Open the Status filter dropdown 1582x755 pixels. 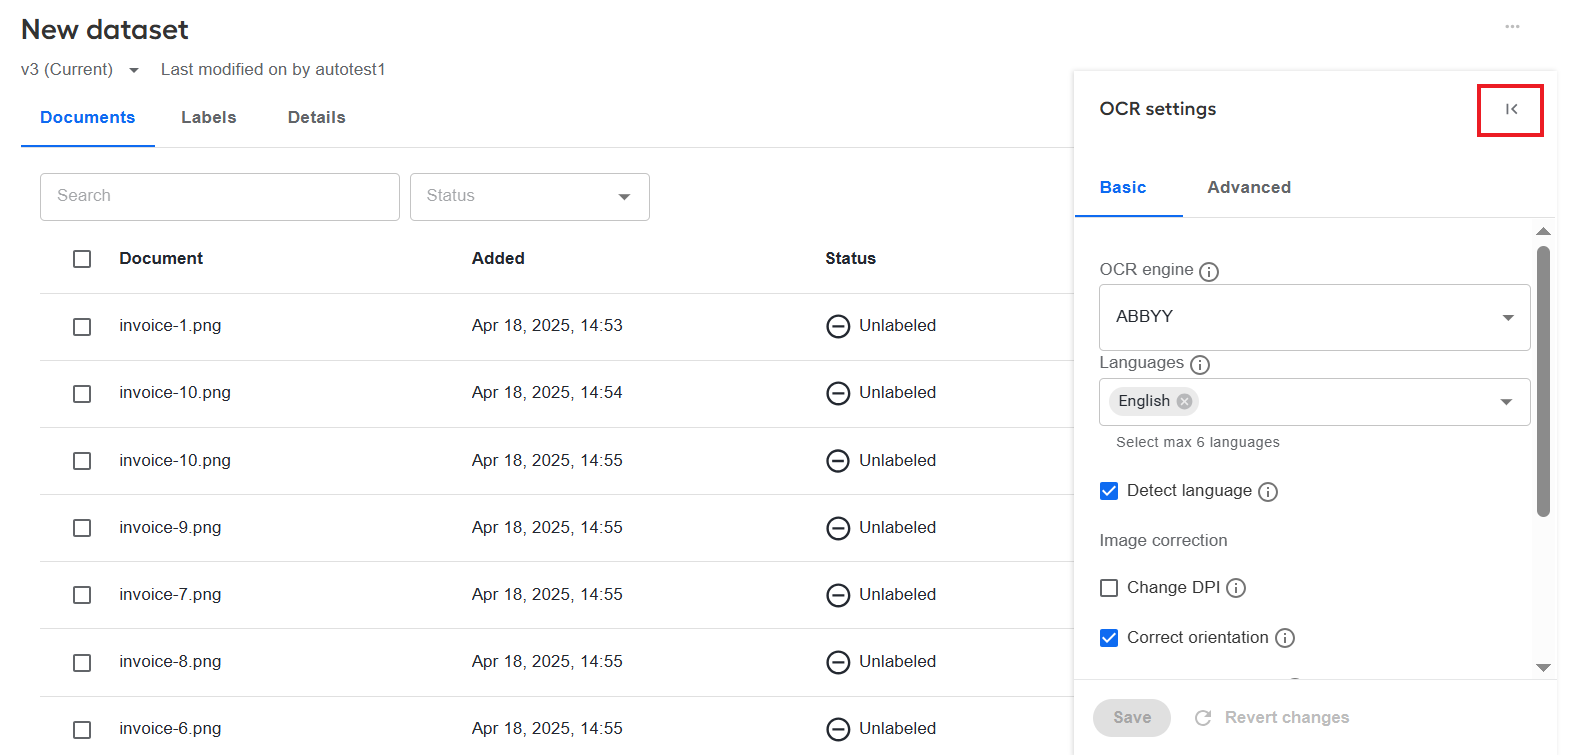530,197
